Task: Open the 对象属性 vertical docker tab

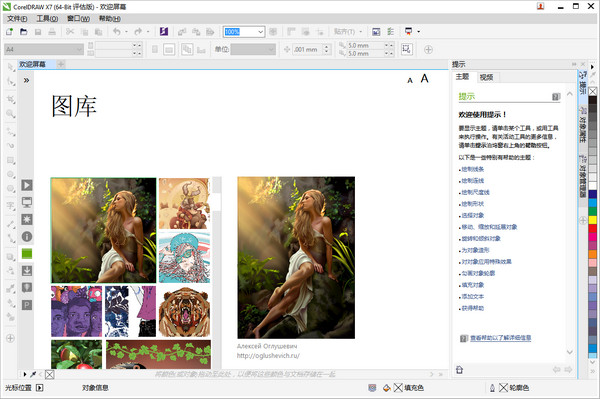Action: 582,125
